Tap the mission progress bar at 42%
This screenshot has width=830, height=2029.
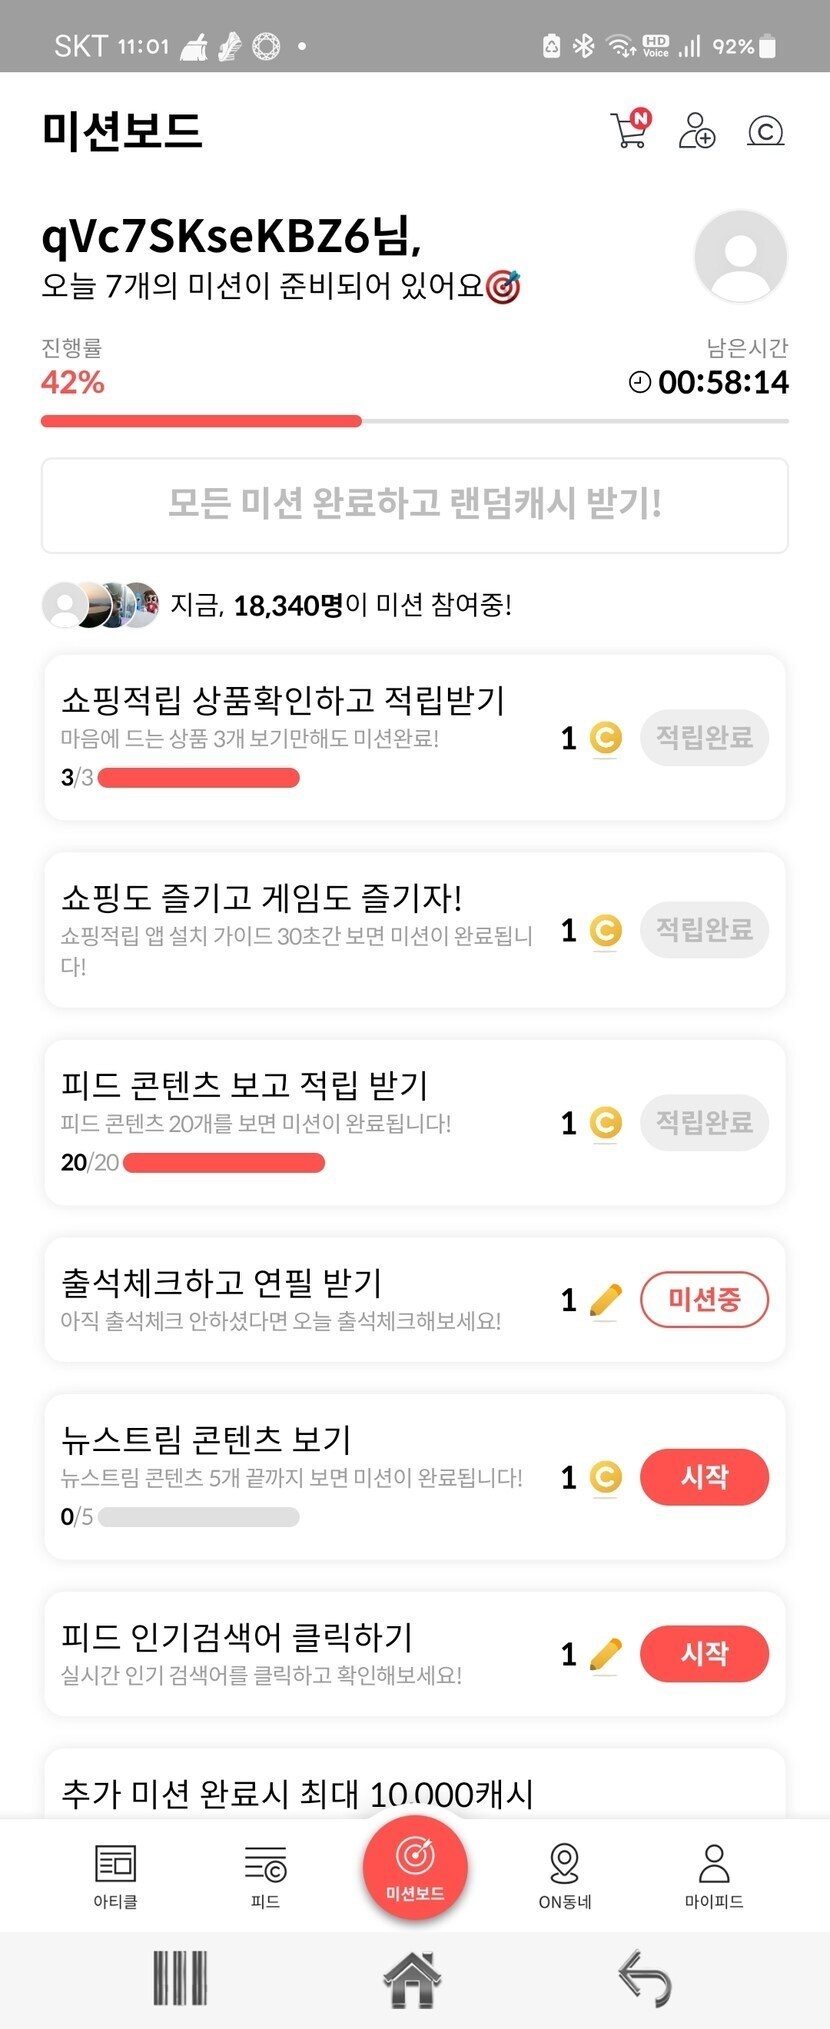pos(415,422)
